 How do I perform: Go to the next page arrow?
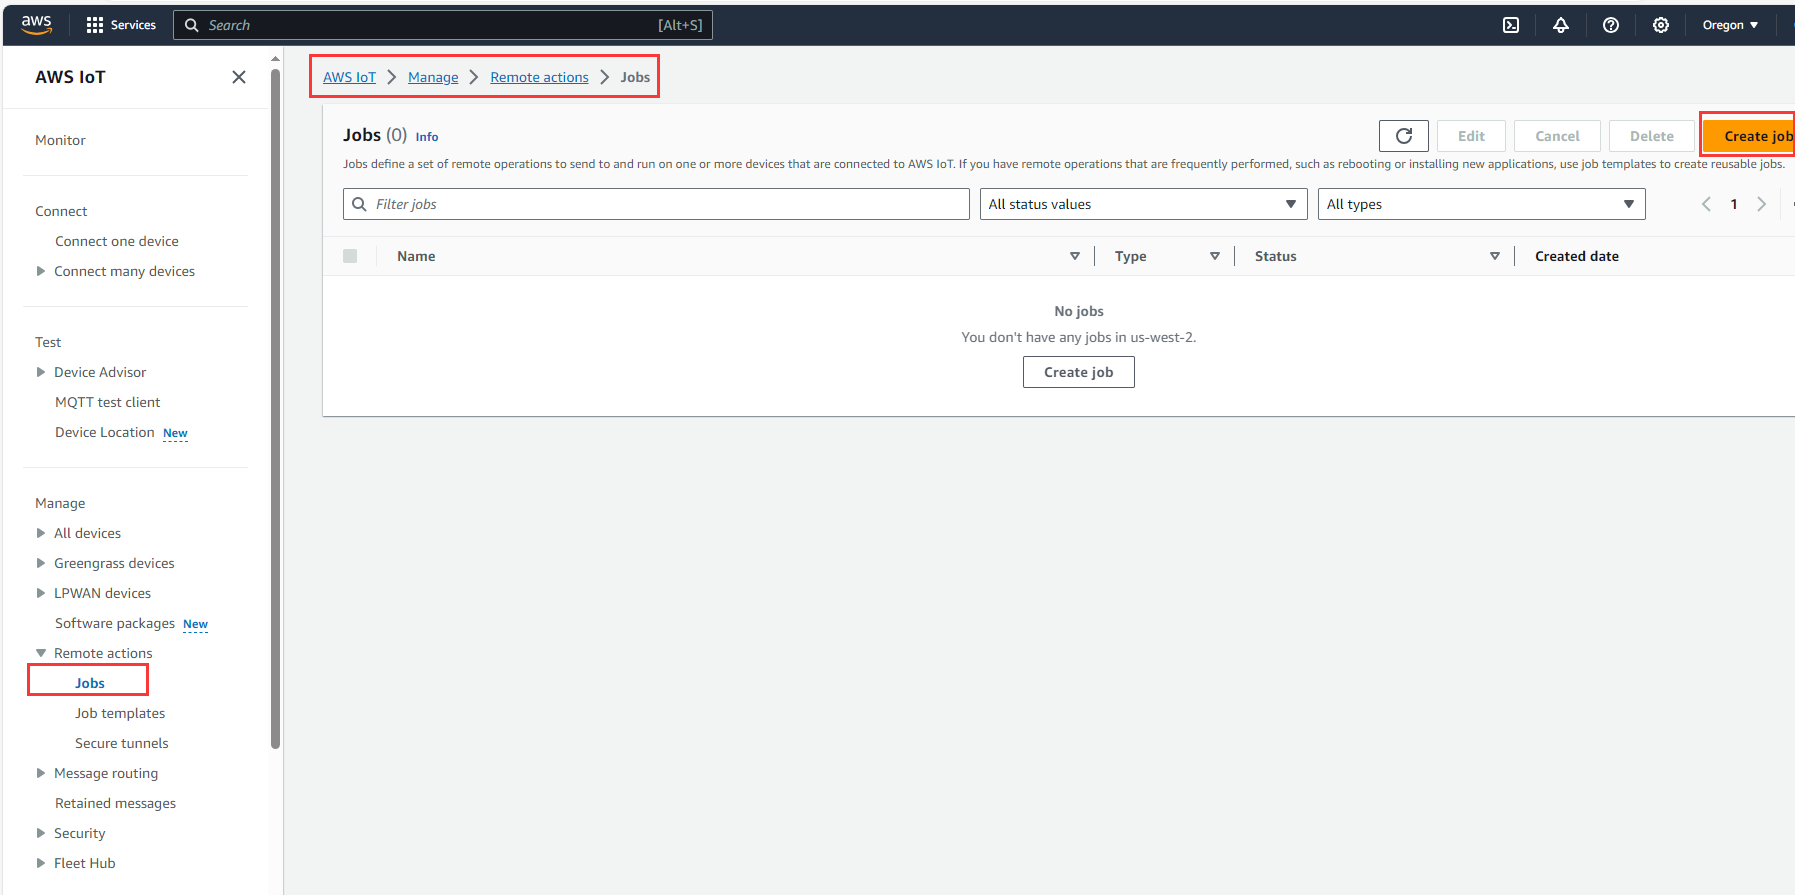(1762, 204)
